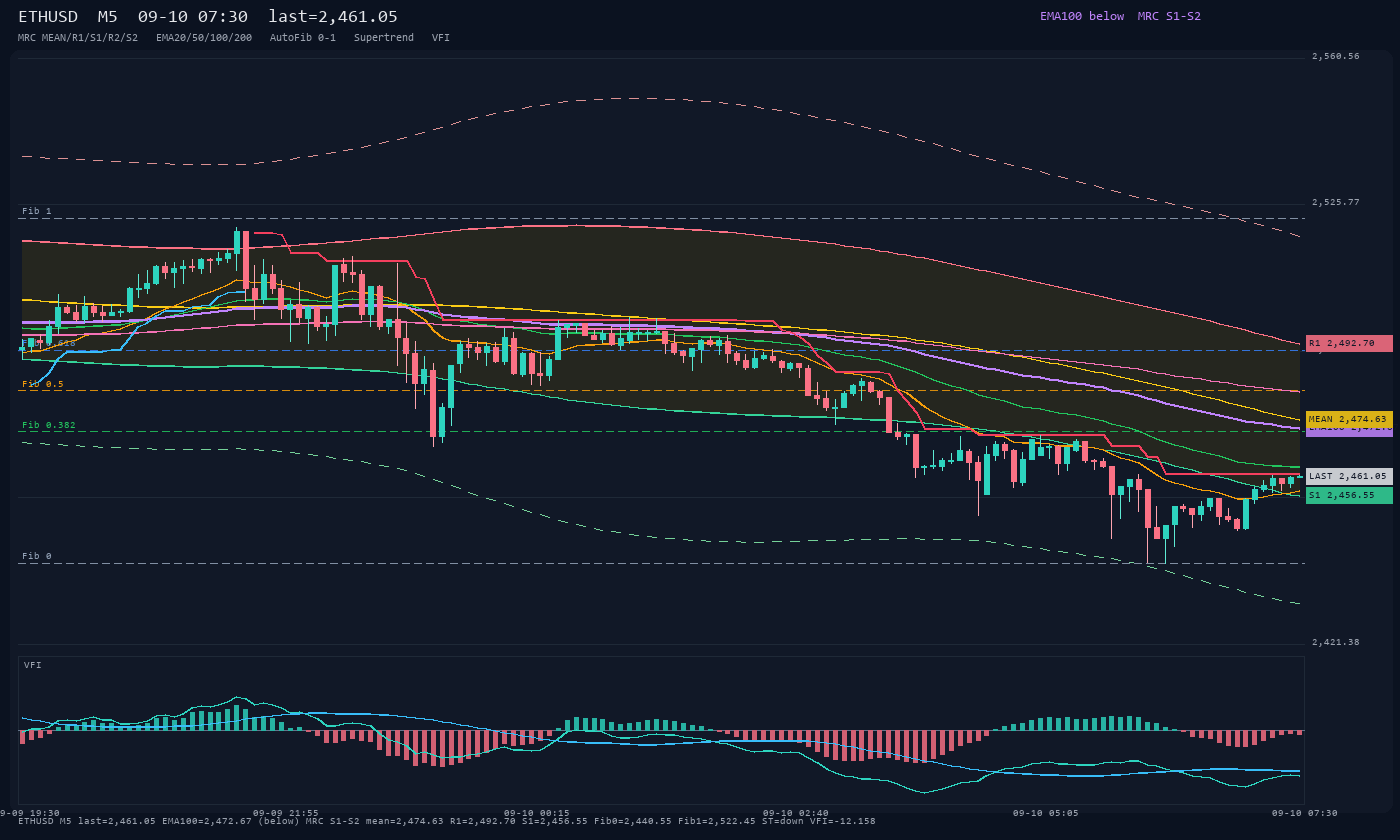
Task: Click the Fib 0 level label
Action: tap(37, 556)
